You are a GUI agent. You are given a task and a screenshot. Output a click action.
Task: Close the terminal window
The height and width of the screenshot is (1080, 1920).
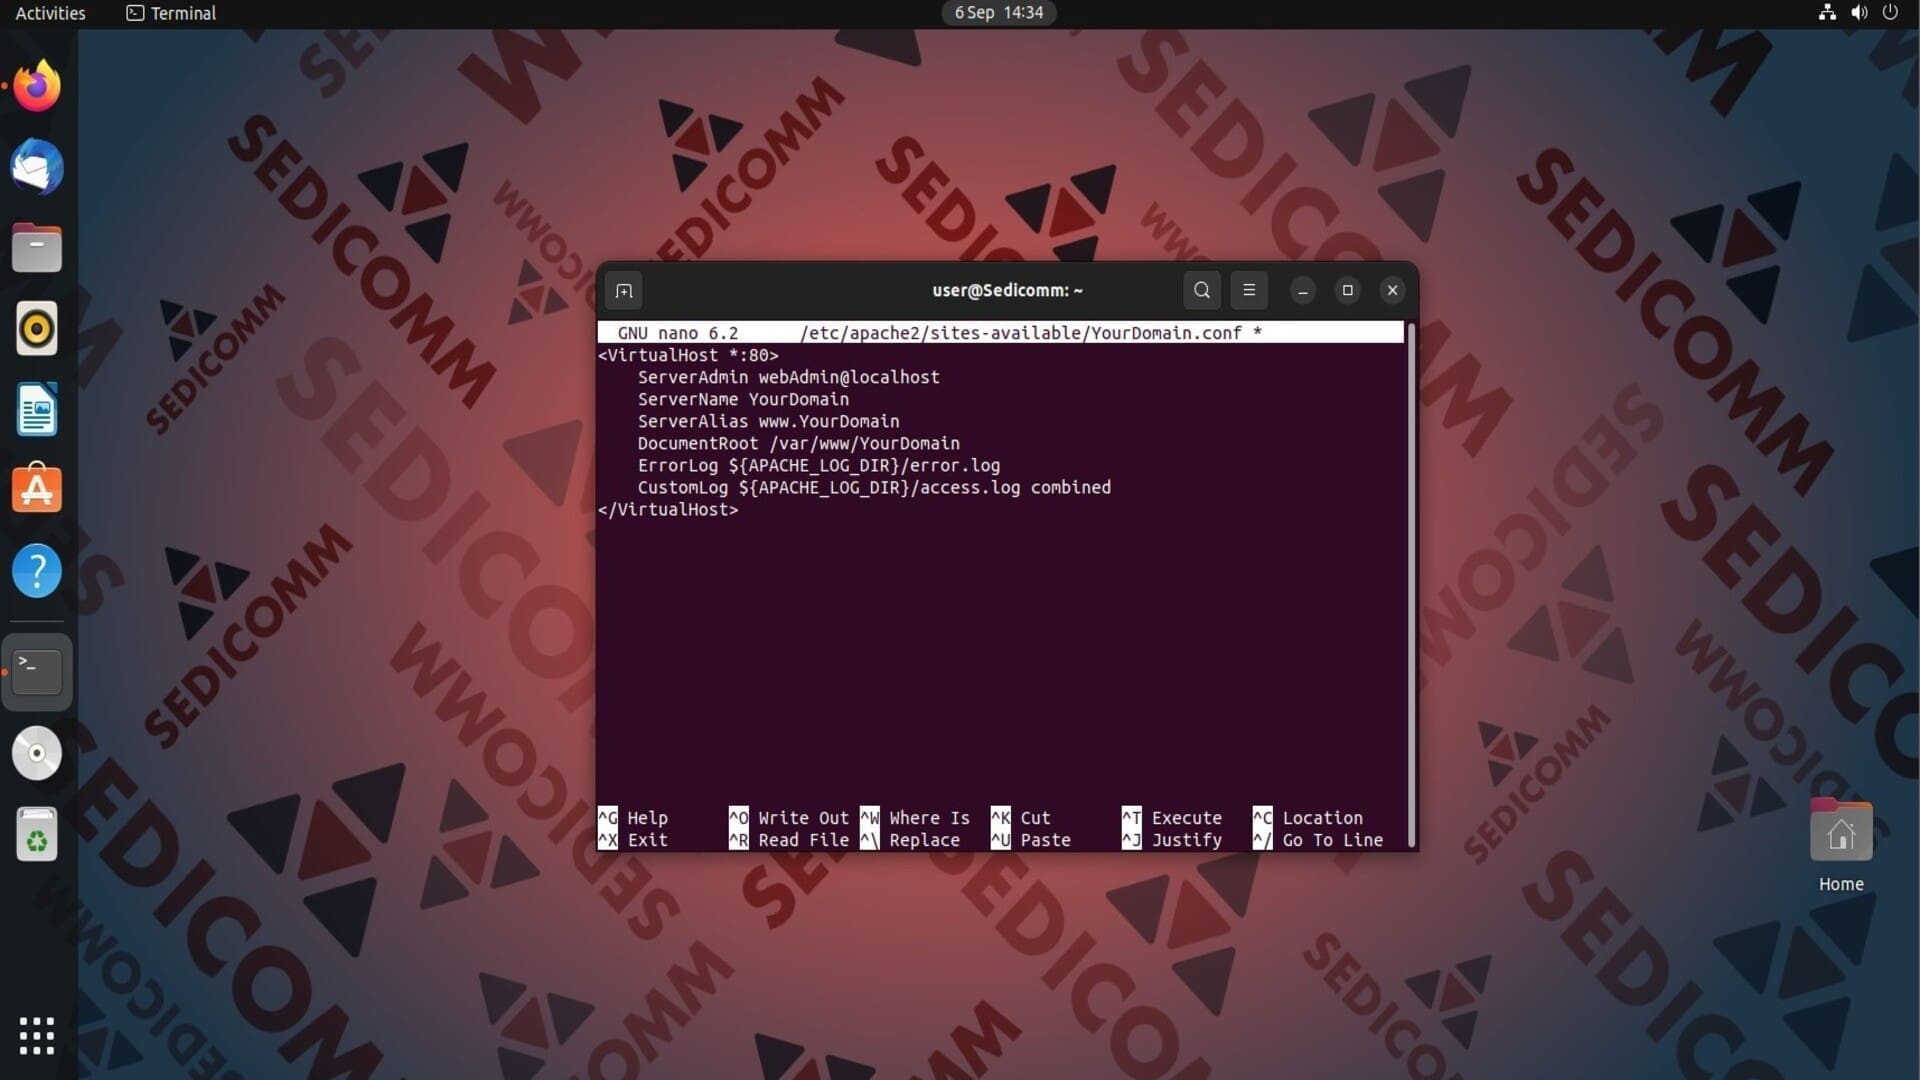coord(1392,291)
